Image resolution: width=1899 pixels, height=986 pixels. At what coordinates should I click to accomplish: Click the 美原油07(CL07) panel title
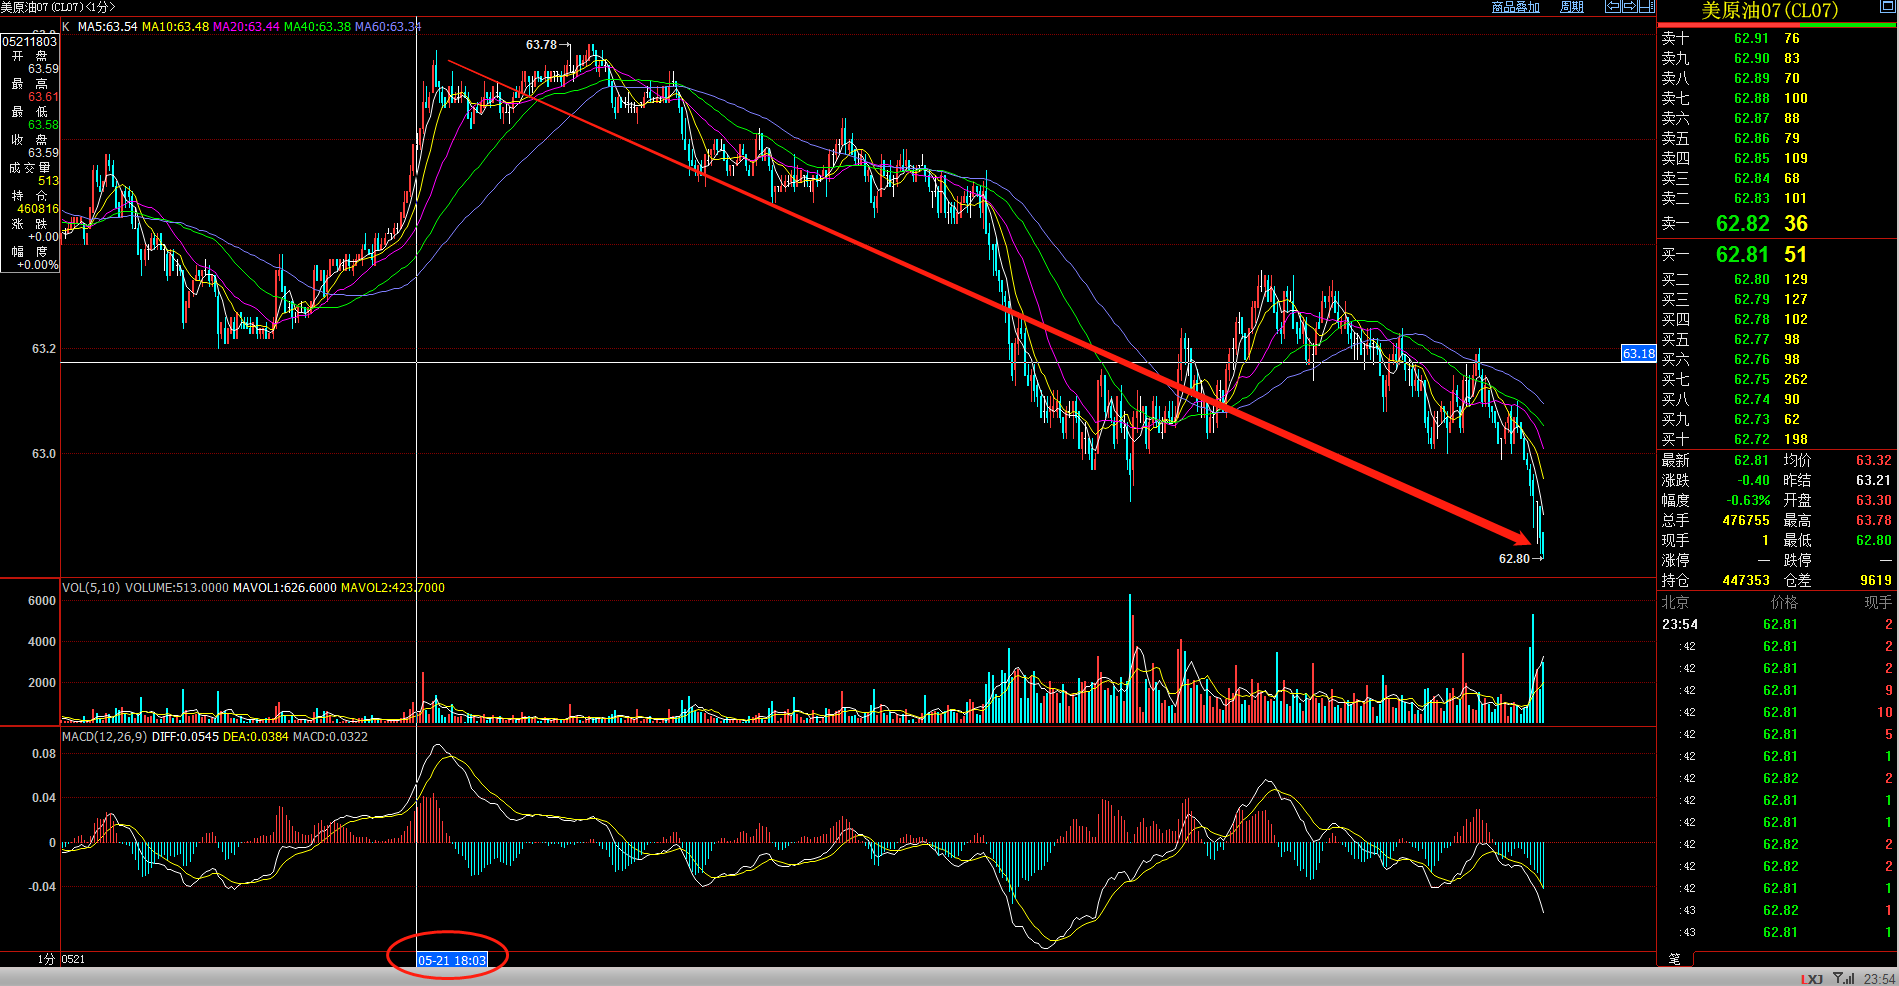coord(1769,10)
